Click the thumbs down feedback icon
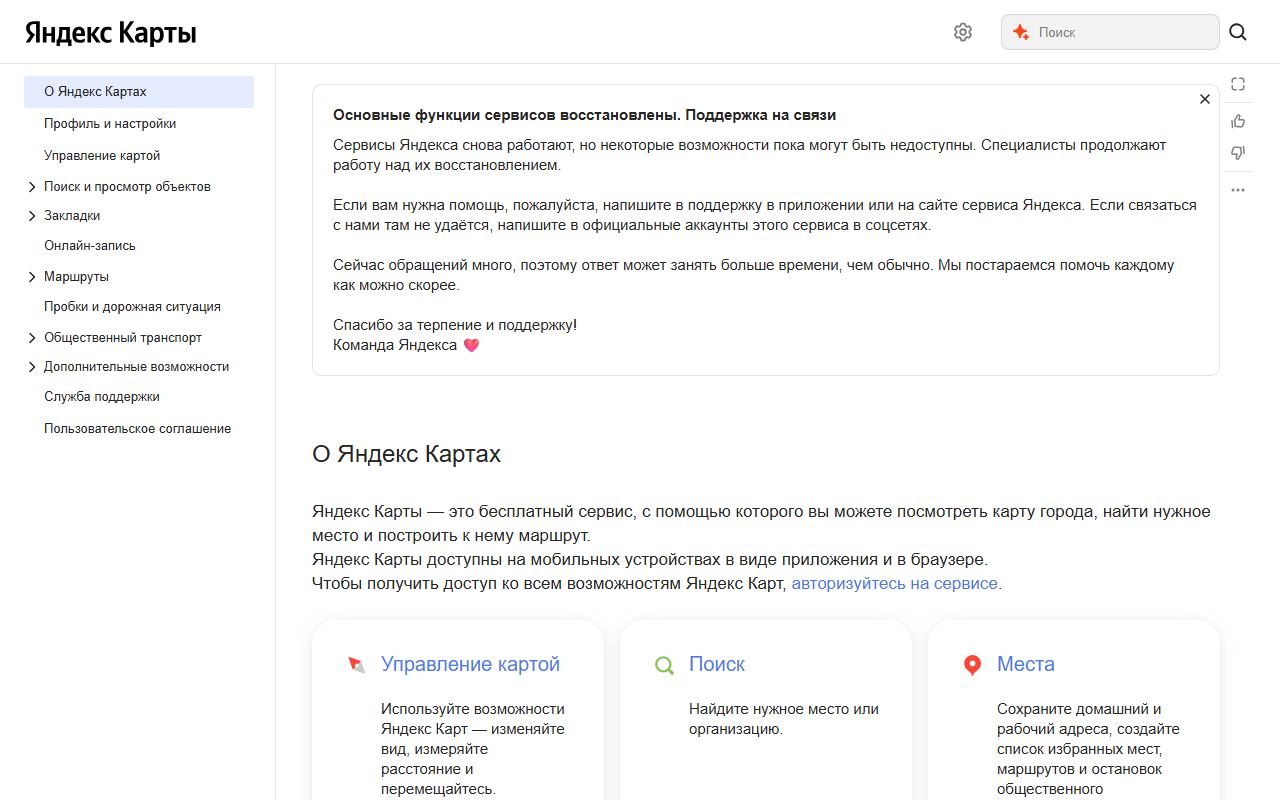Screen dimensions: 1280x800 [1238, 153]
